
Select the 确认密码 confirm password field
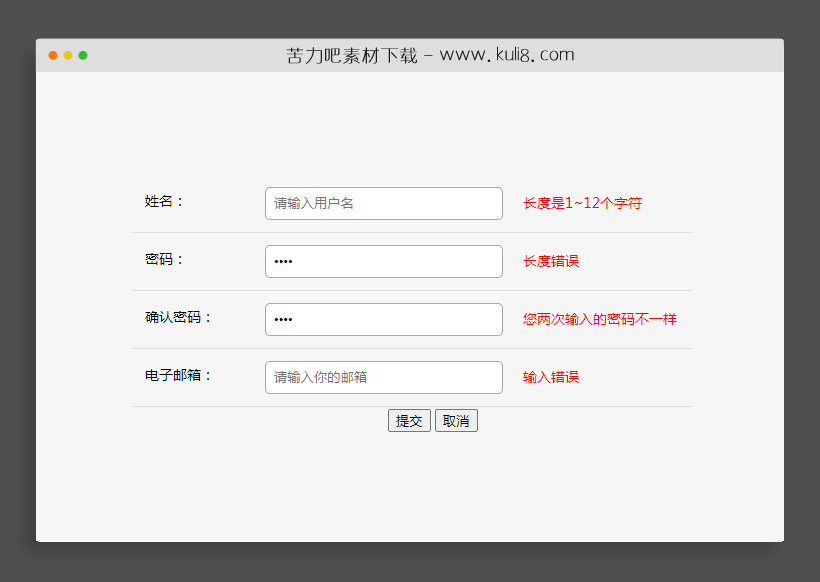[383, 319]
